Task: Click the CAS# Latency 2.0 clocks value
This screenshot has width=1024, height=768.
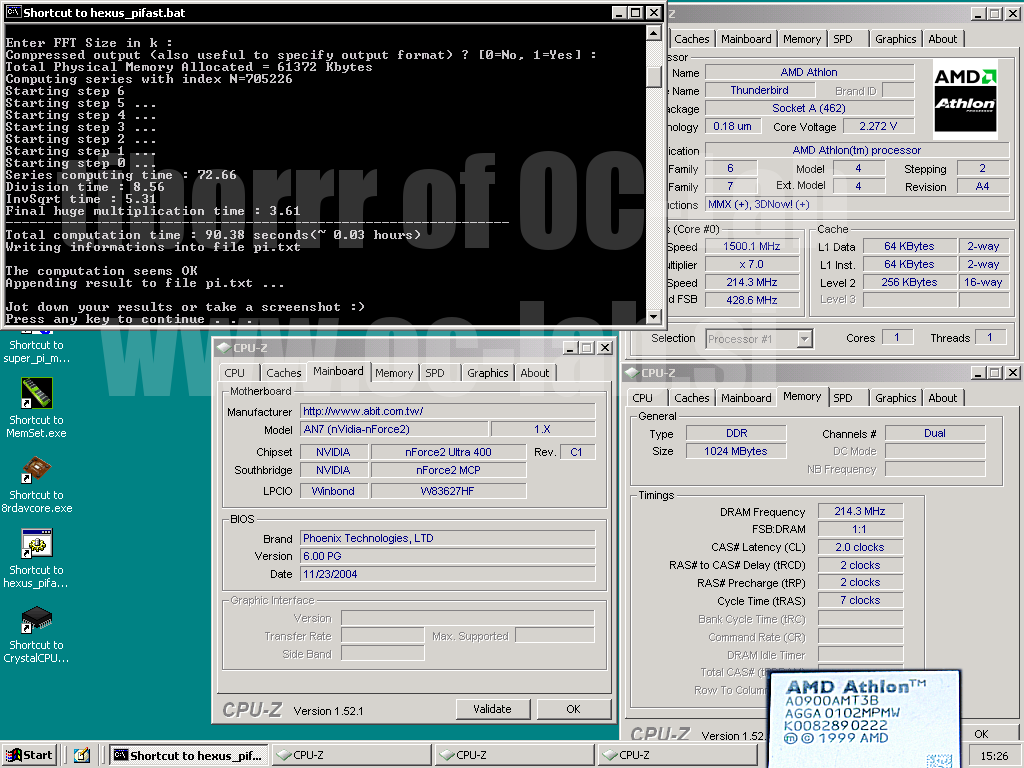Action: click(860, 547)
